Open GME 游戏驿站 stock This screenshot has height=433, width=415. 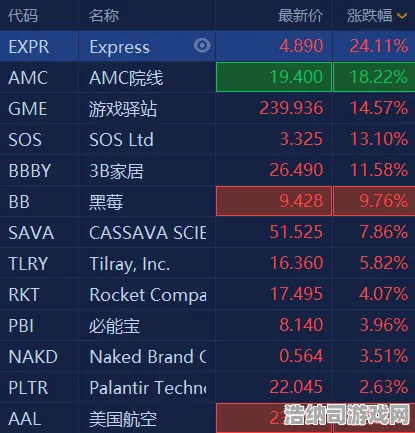point(207,108)
